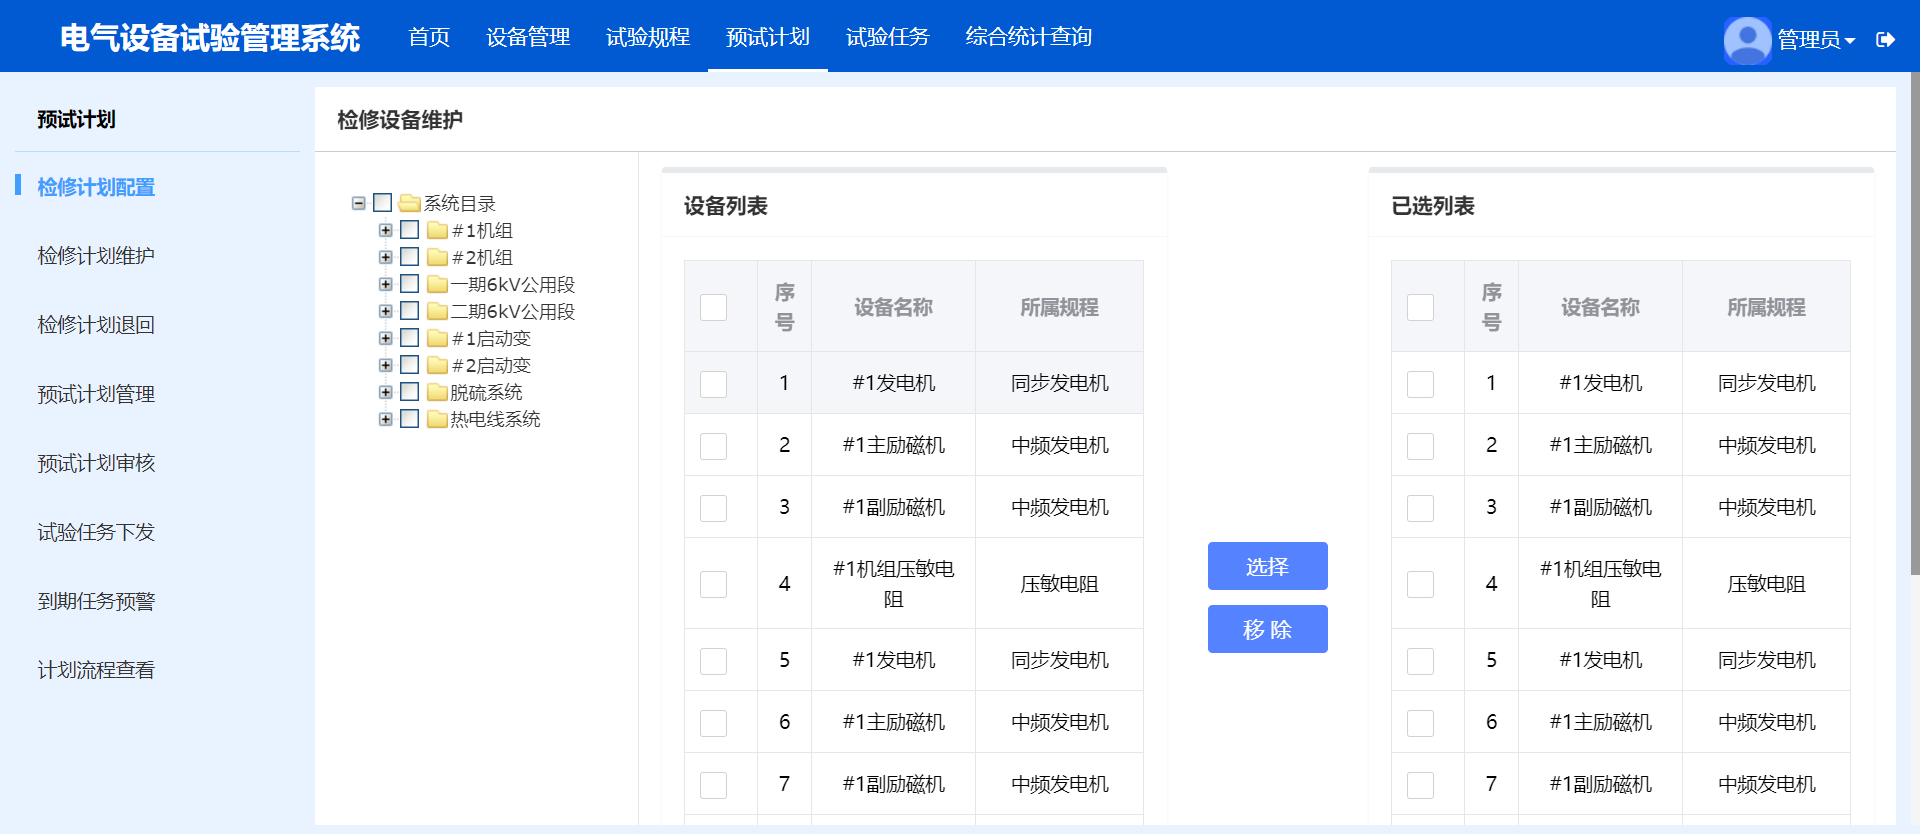Click 同步发电机 in row 5 of 设备列表
The height and width of the screenshot is (834, 1920).
1059,660
